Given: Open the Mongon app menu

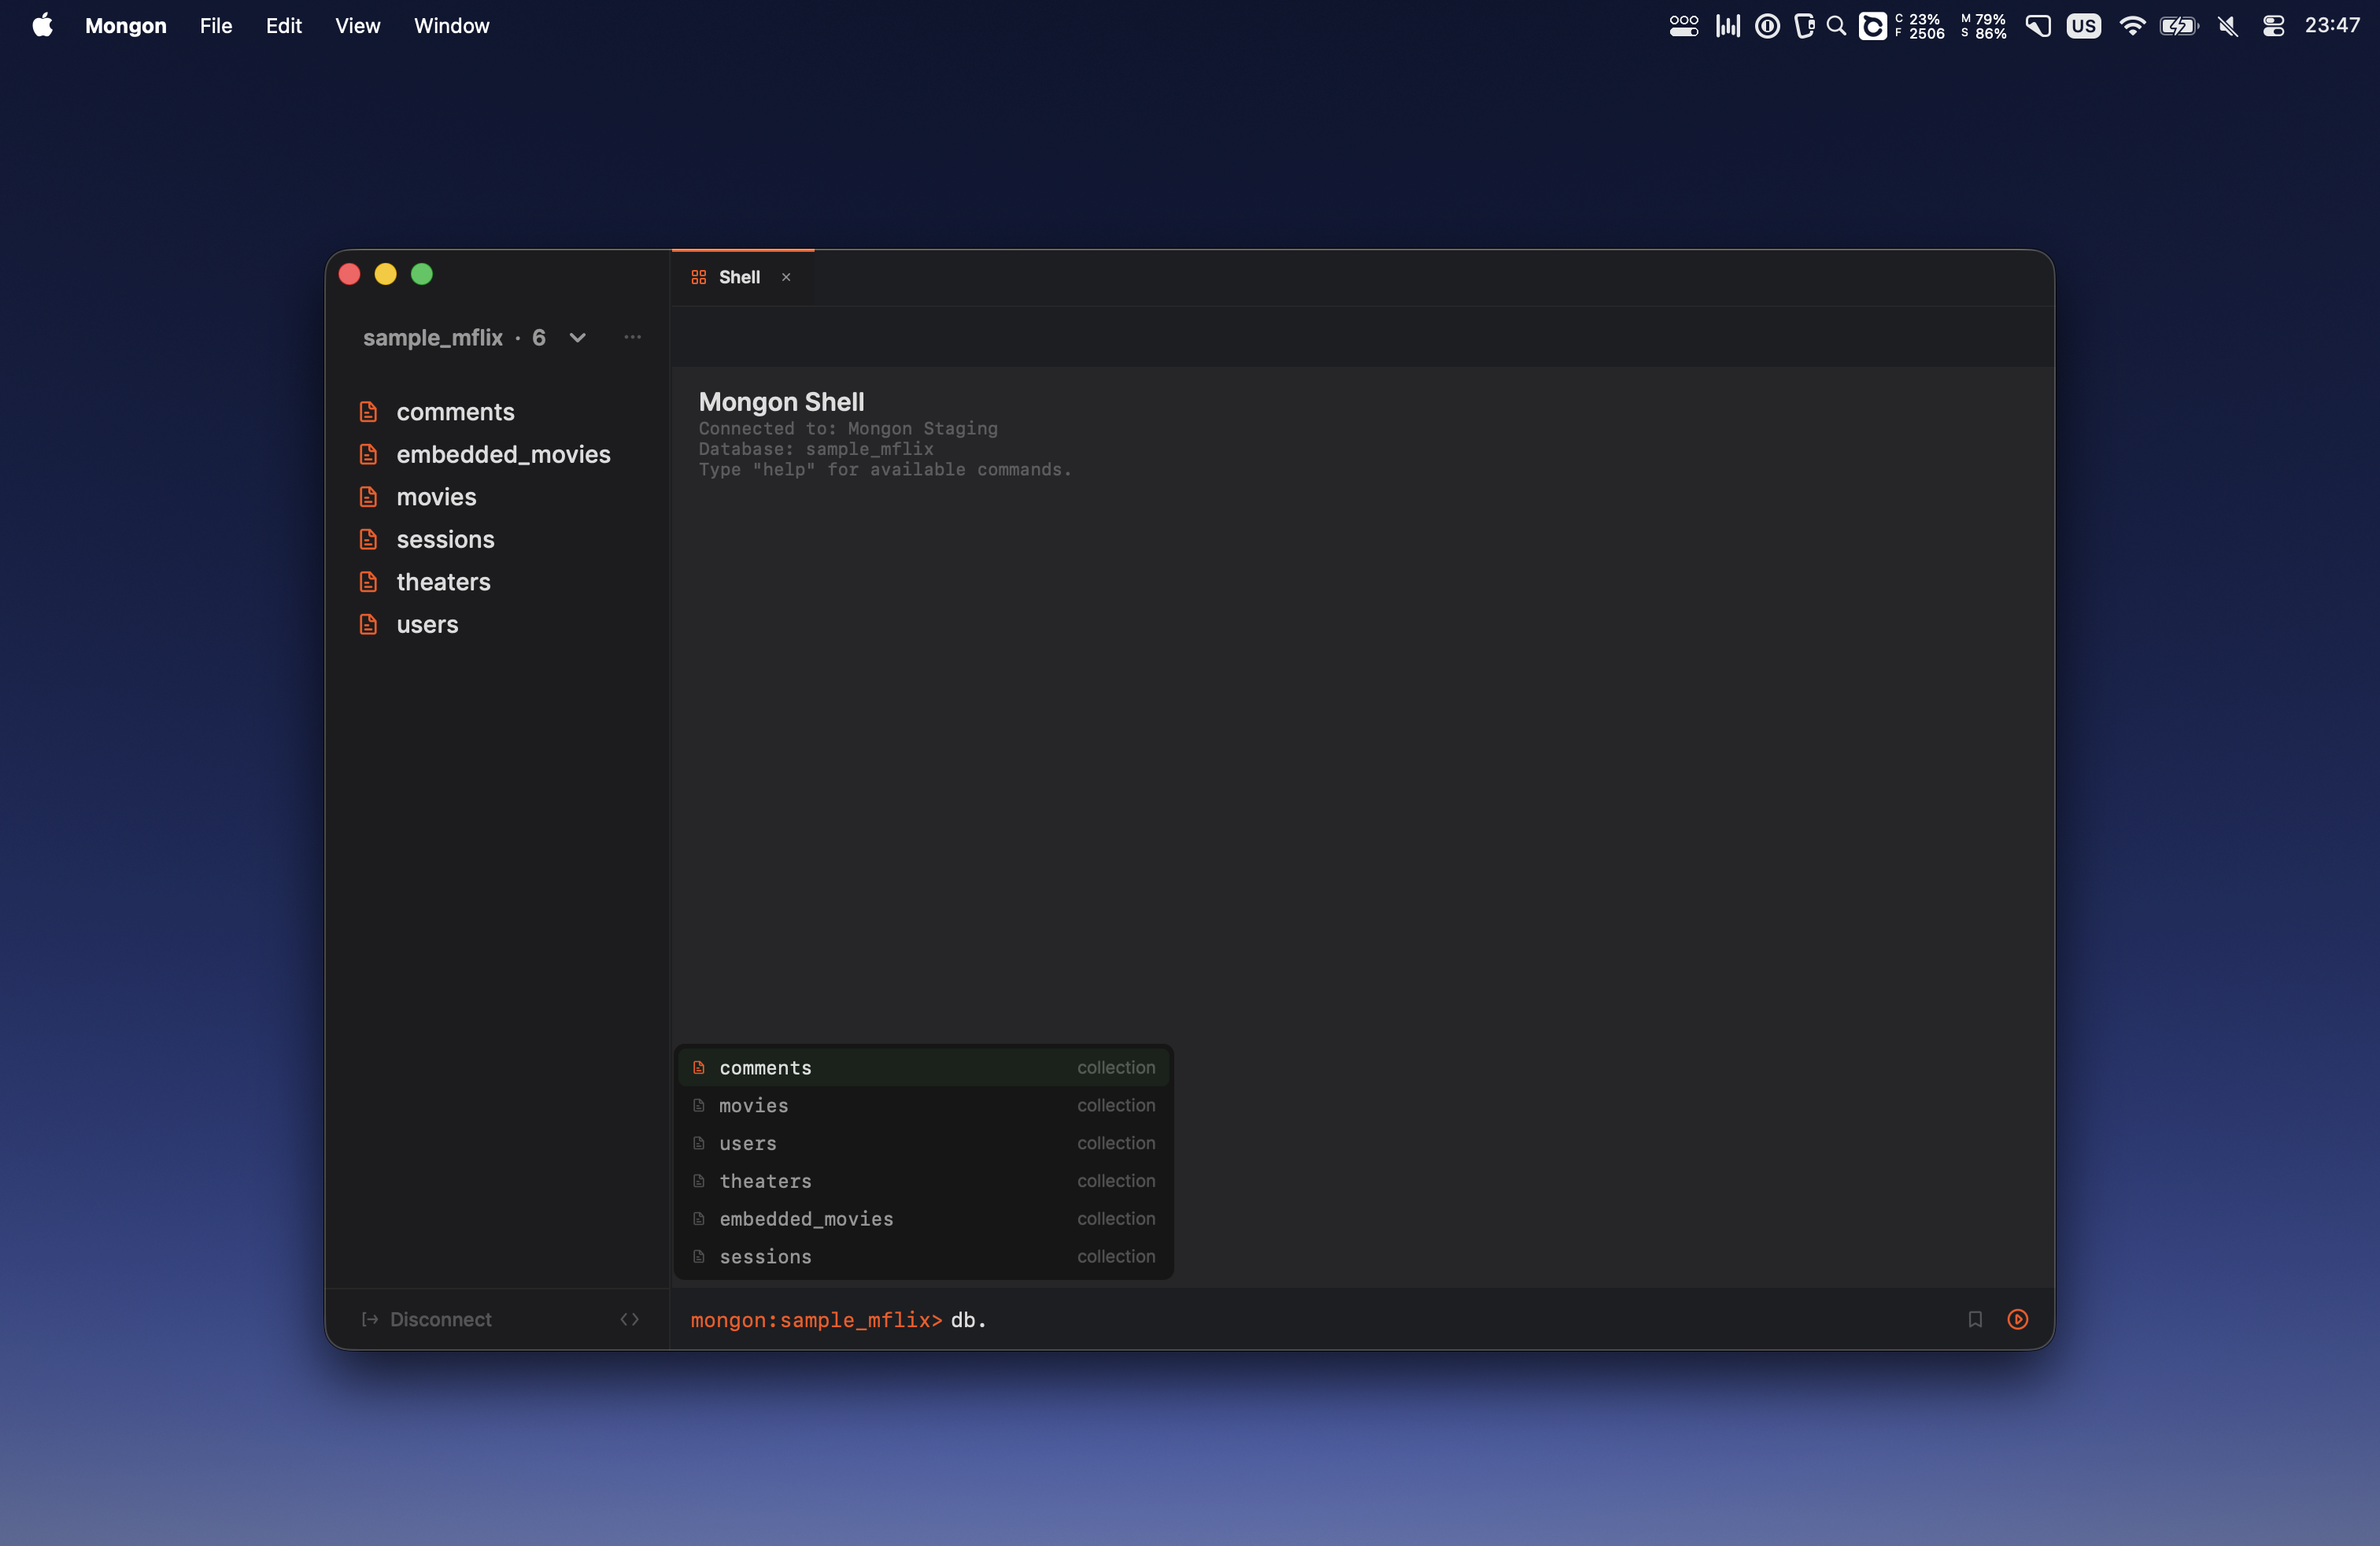Looking at the screenshot, I should coord(126,26).
